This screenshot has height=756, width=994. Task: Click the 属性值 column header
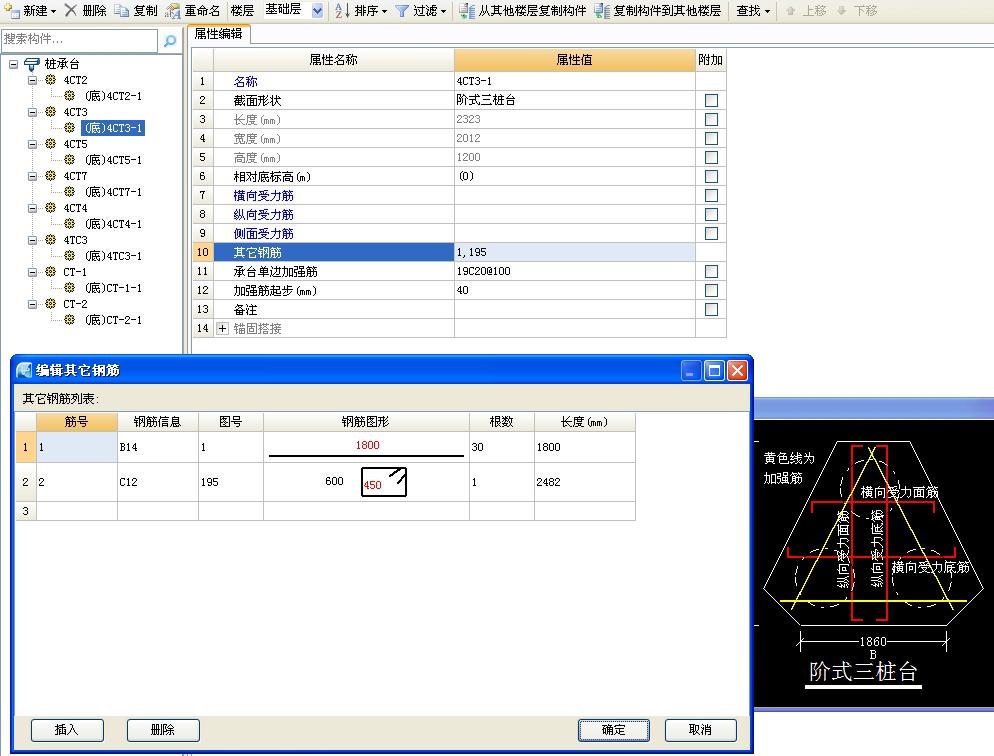pos(574,60)
